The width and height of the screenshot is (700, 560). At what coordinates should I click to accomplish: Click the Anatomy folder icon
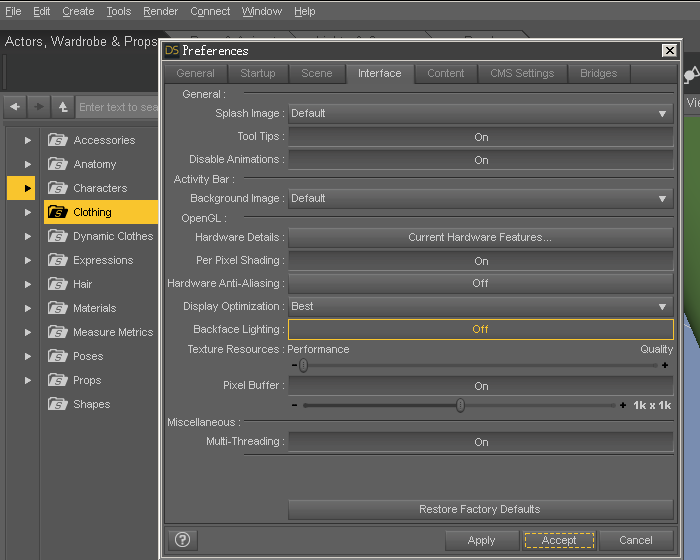click(x=58, y=164)
